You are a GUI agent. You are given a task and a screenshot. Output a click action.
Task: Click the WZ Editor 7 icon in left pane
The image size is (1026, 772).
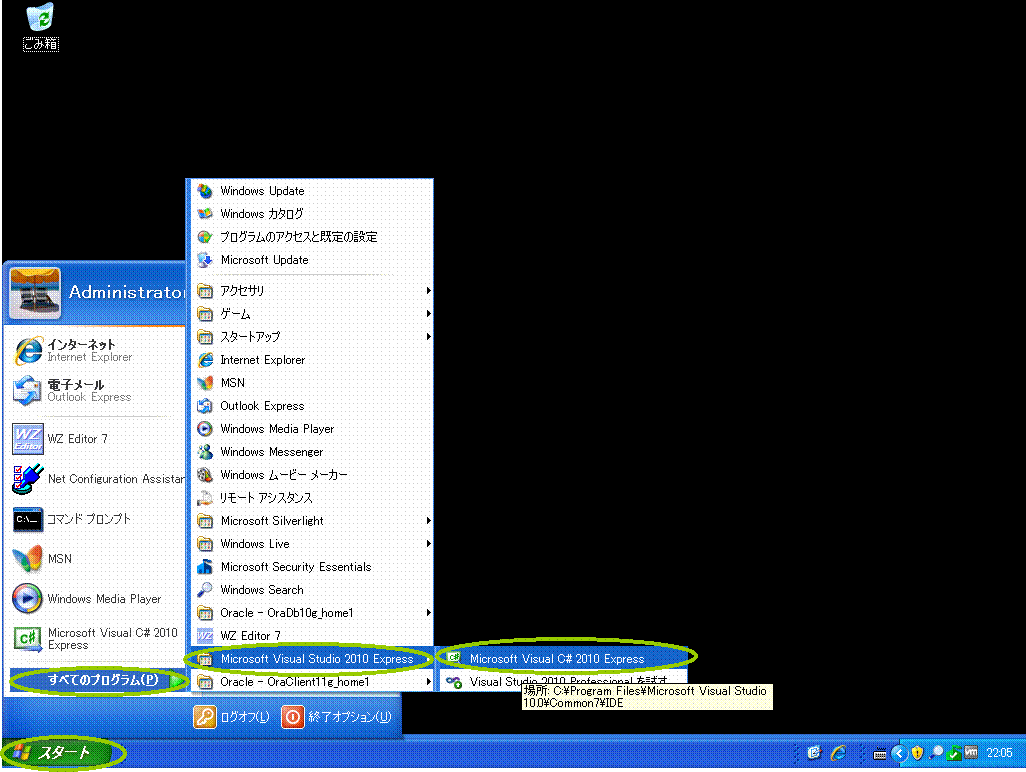[x=28, y=439]
